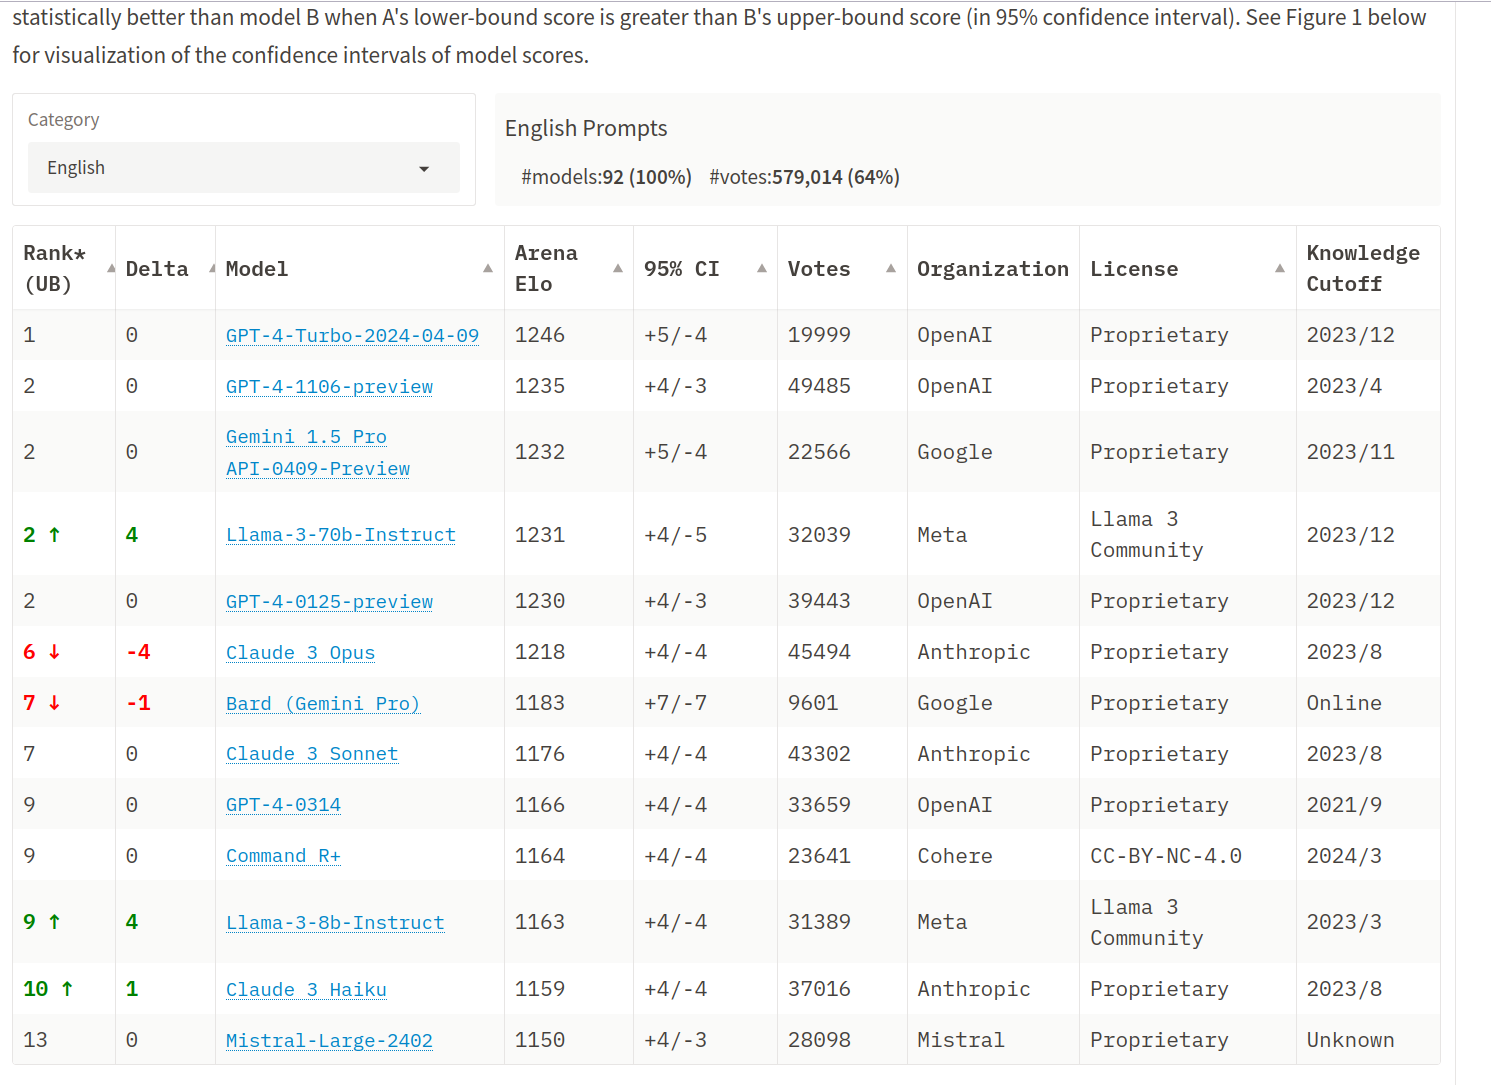Viewport: 1491px width, 1085px height.
Task: Click the Bard (Gemini Pro) link
Action: 322,704
